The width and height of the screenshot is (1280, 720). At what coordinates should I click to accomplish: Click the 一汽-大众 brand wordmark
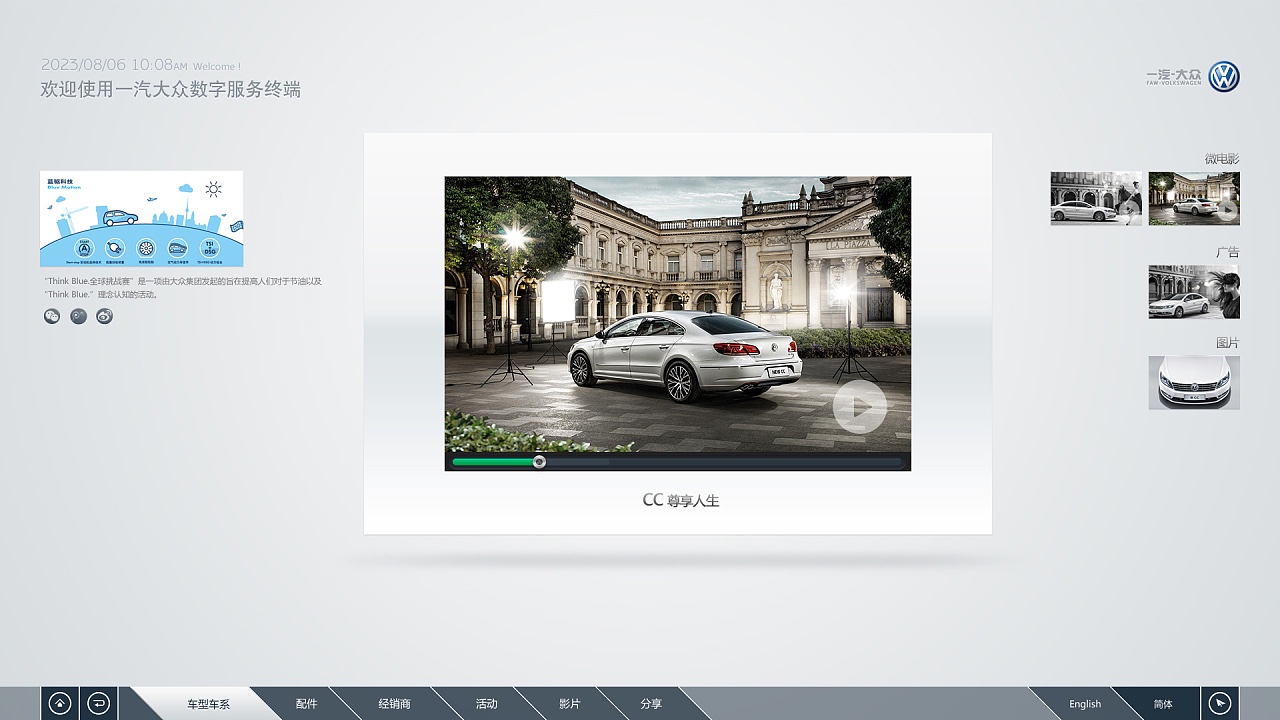click(x=1174, y=77)
